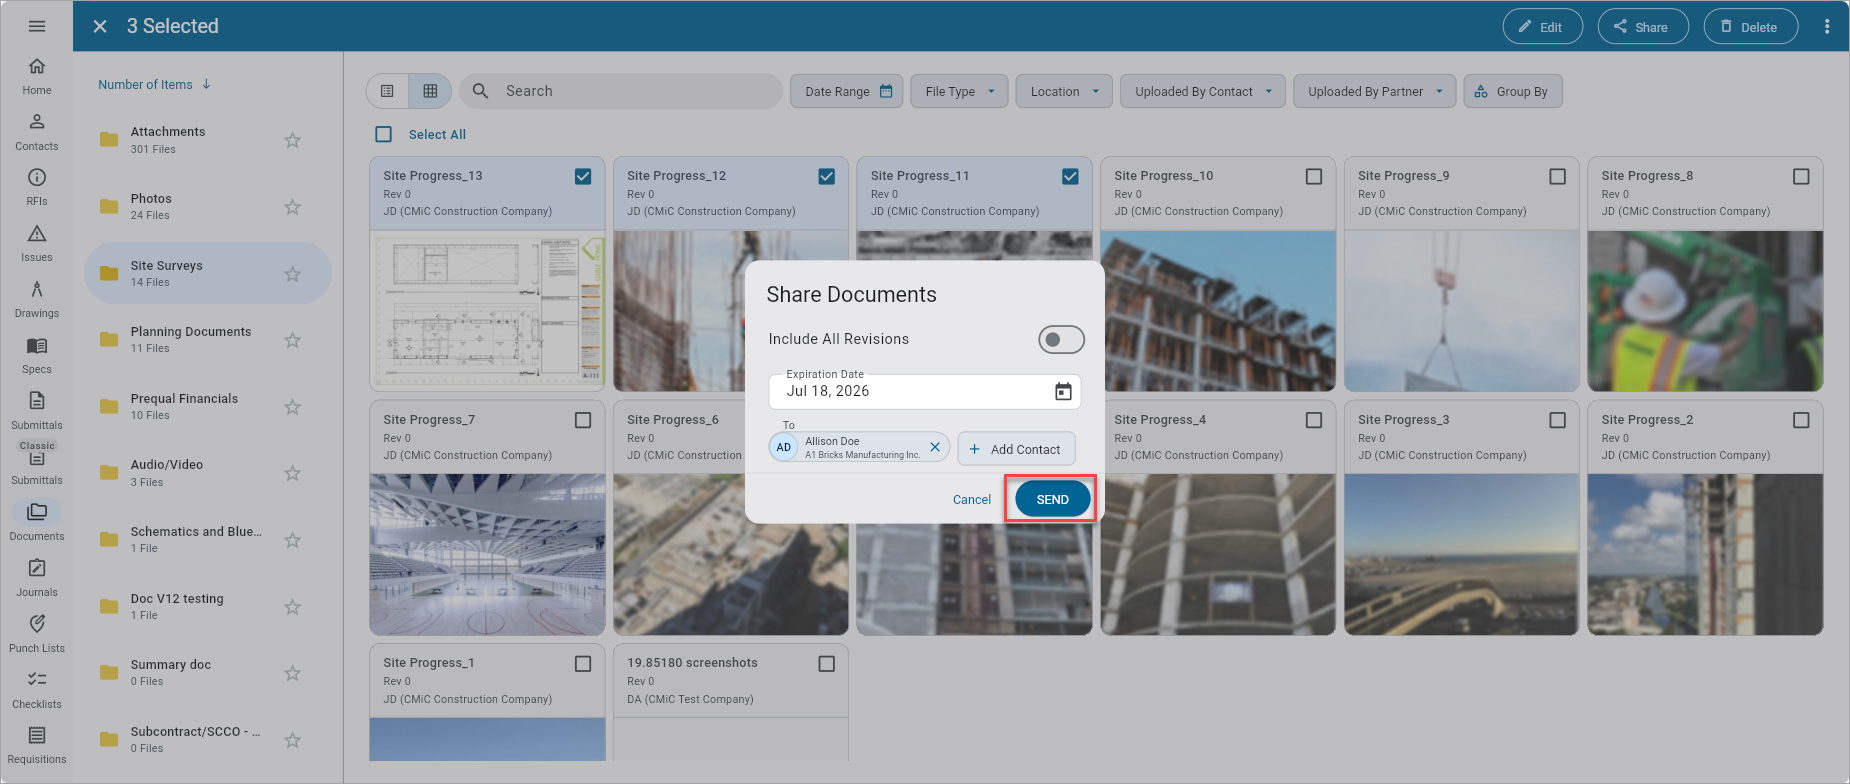Screen dimensions: 1850x784
Task: Open RFIs from the sidebar
Action: (37, 187)
